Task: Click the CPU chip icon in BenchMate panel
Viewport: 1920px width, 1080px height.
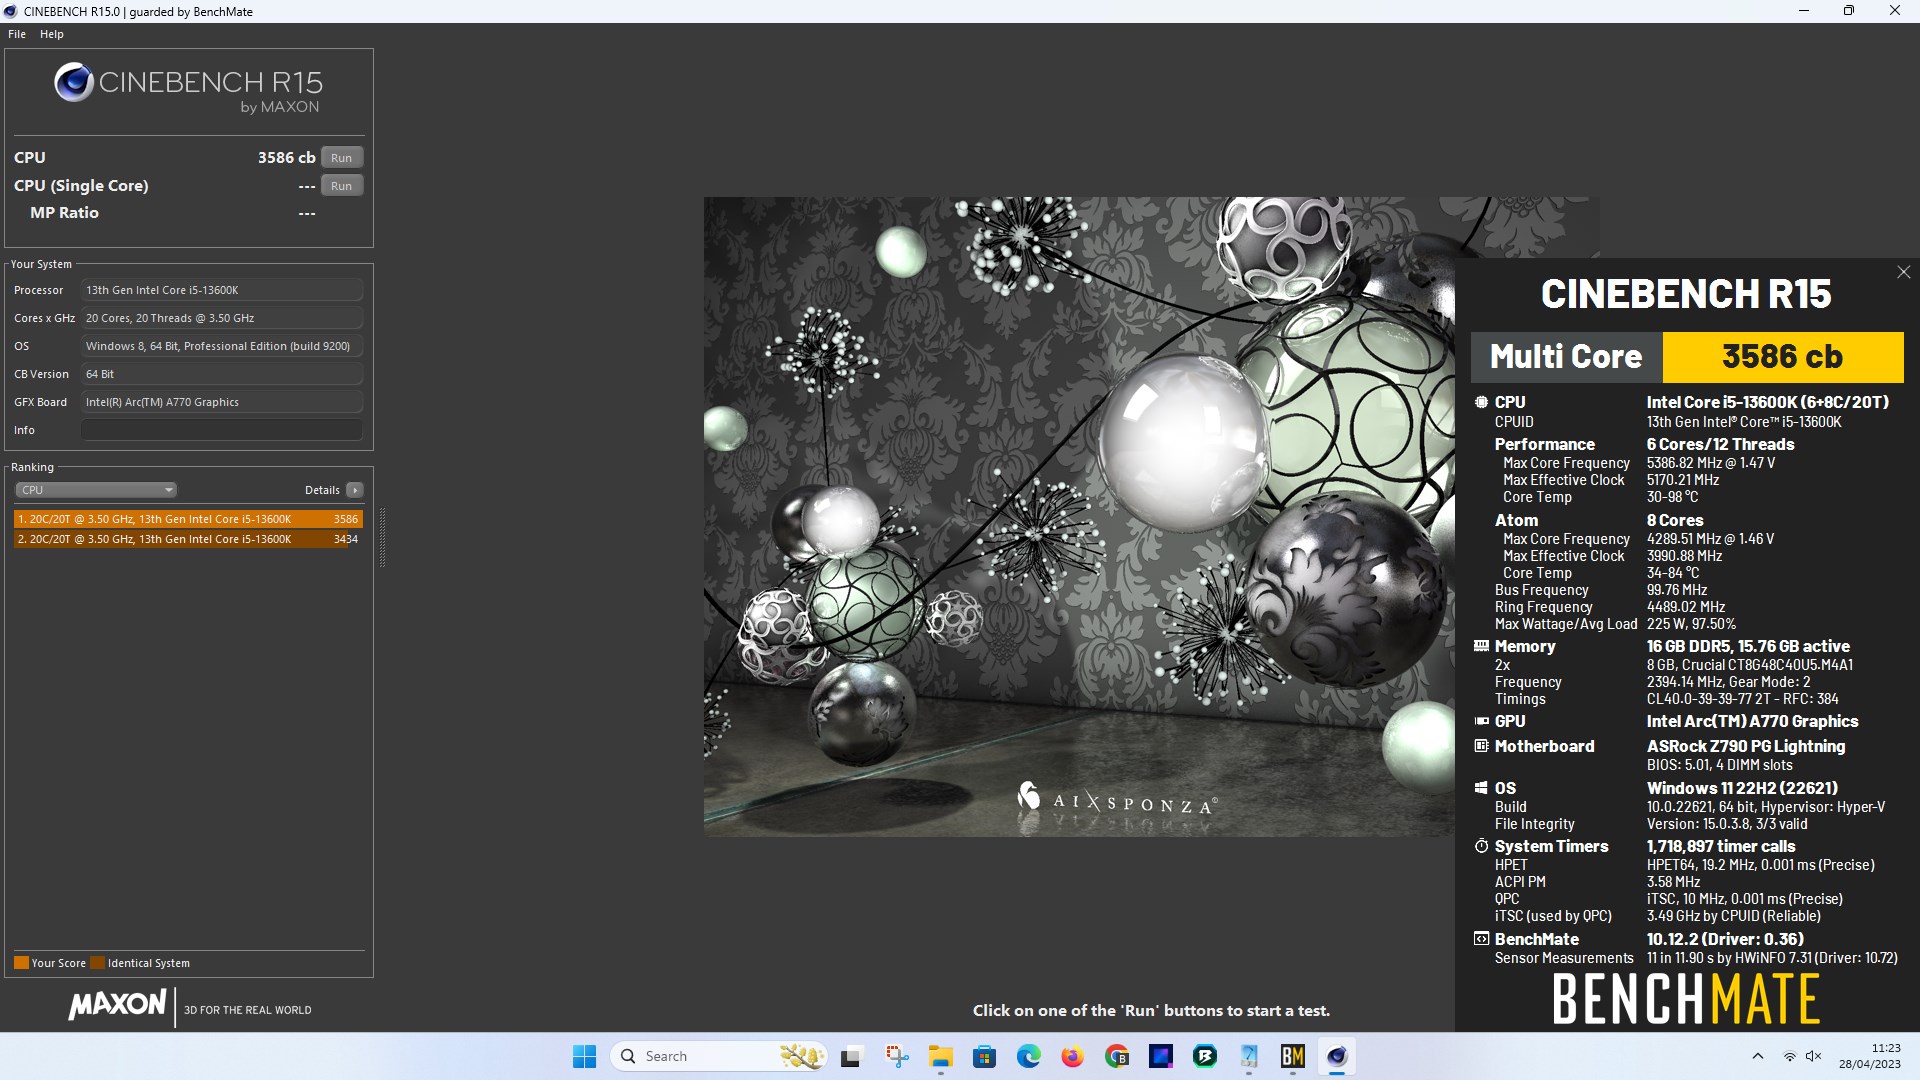Action: [x=1481, y=402]
